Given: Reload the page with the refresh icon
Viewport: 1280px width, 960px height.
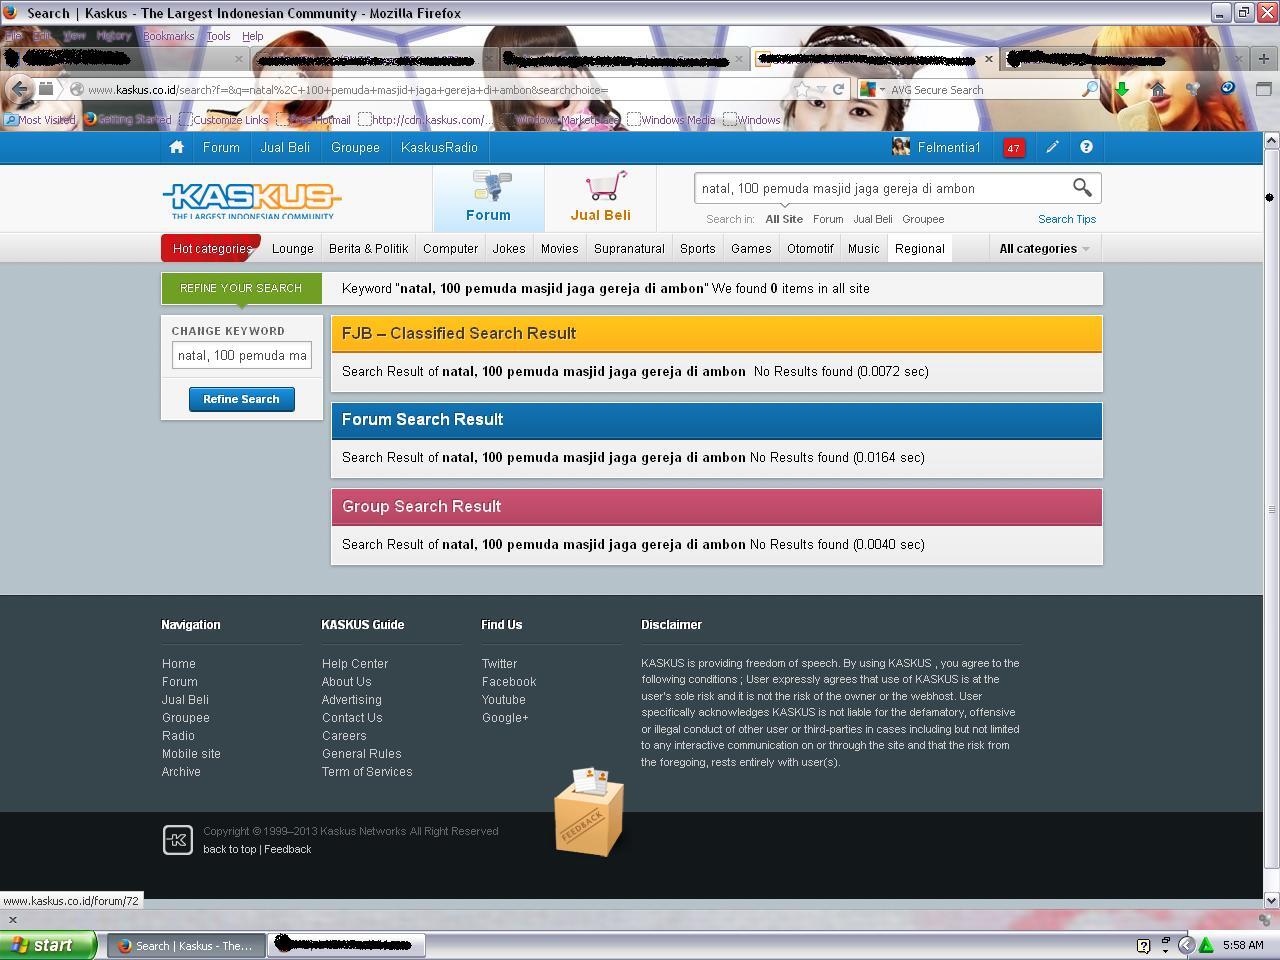Looking at the screenshot, I should tap(838, 89).
